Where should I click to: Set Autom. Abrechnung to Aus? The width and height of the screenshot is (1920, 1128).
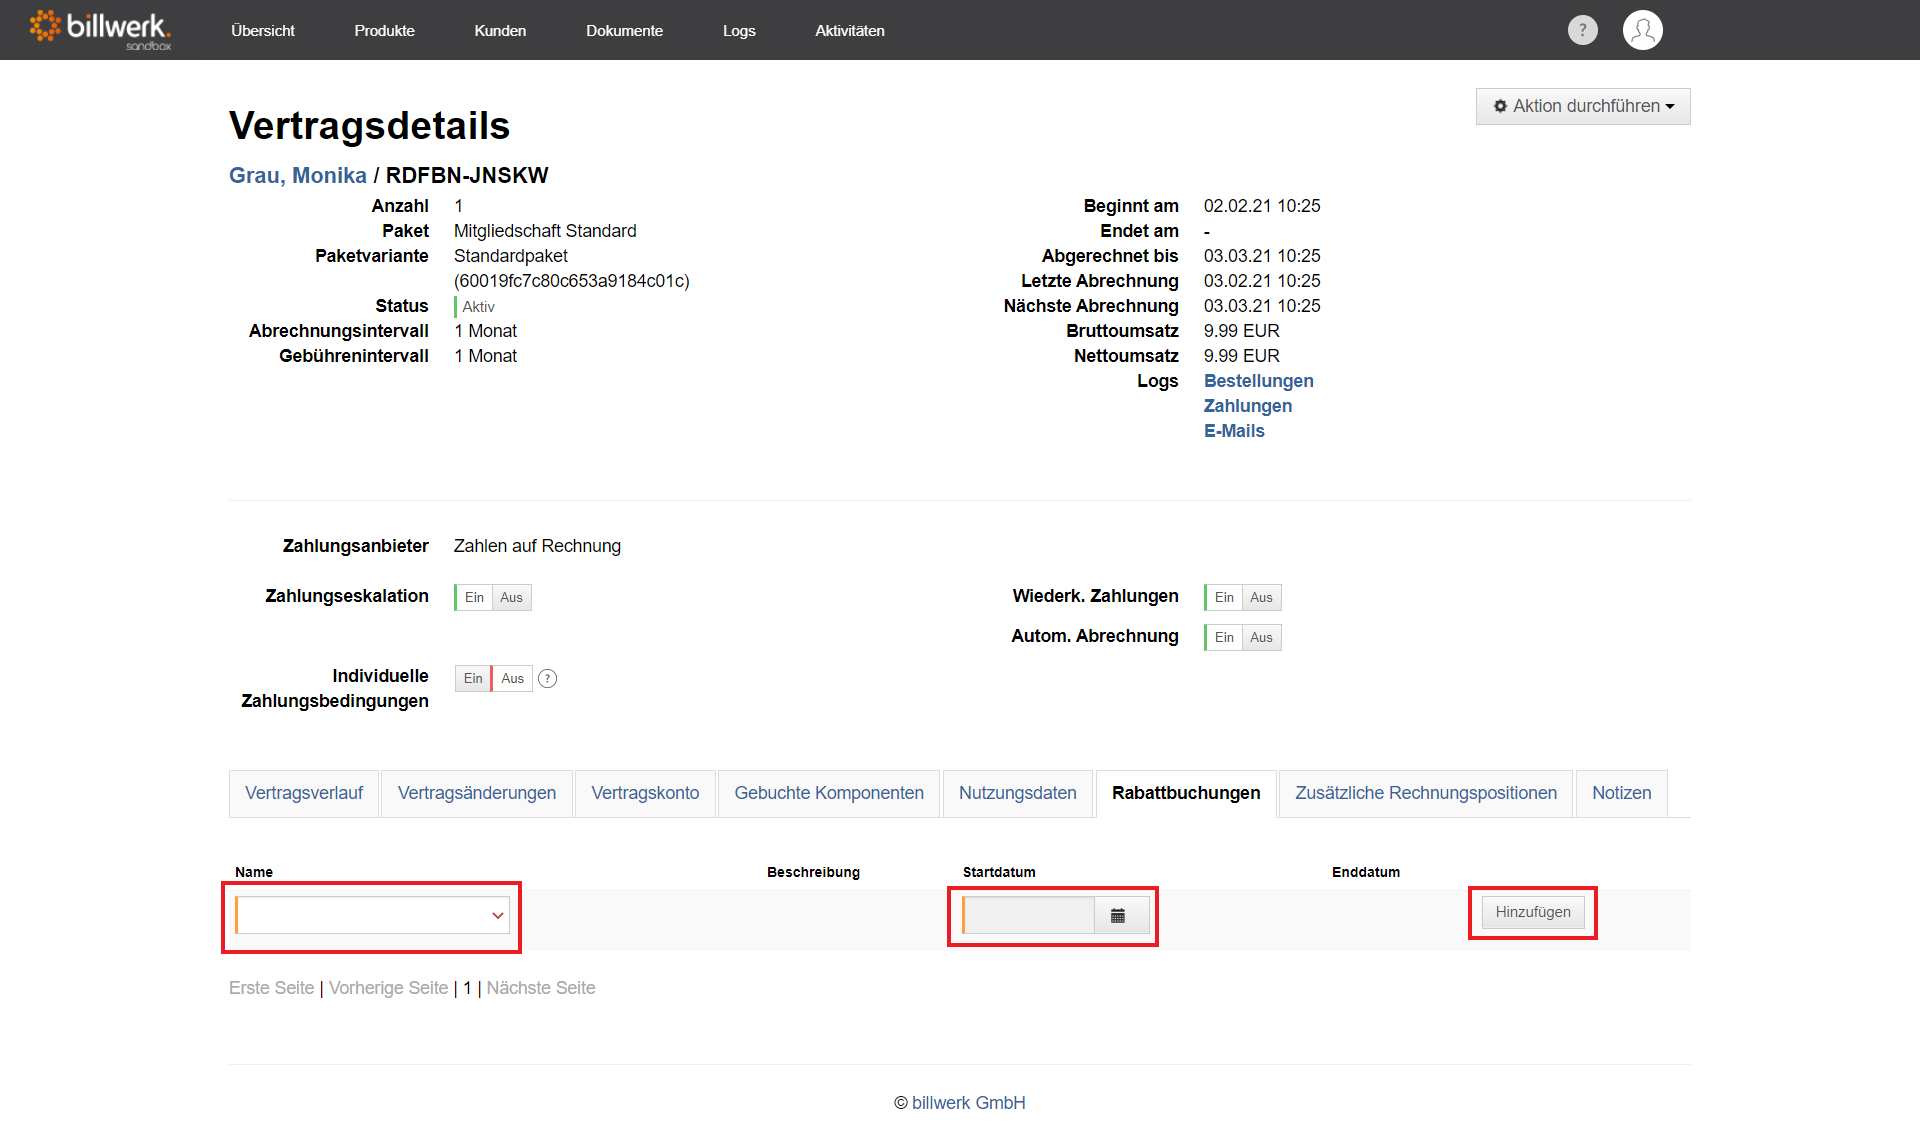pos(1261,637)
